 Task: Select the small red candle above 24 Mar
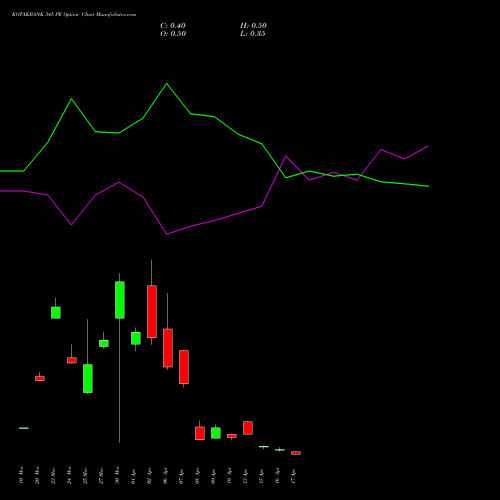[x=72, y=360]
